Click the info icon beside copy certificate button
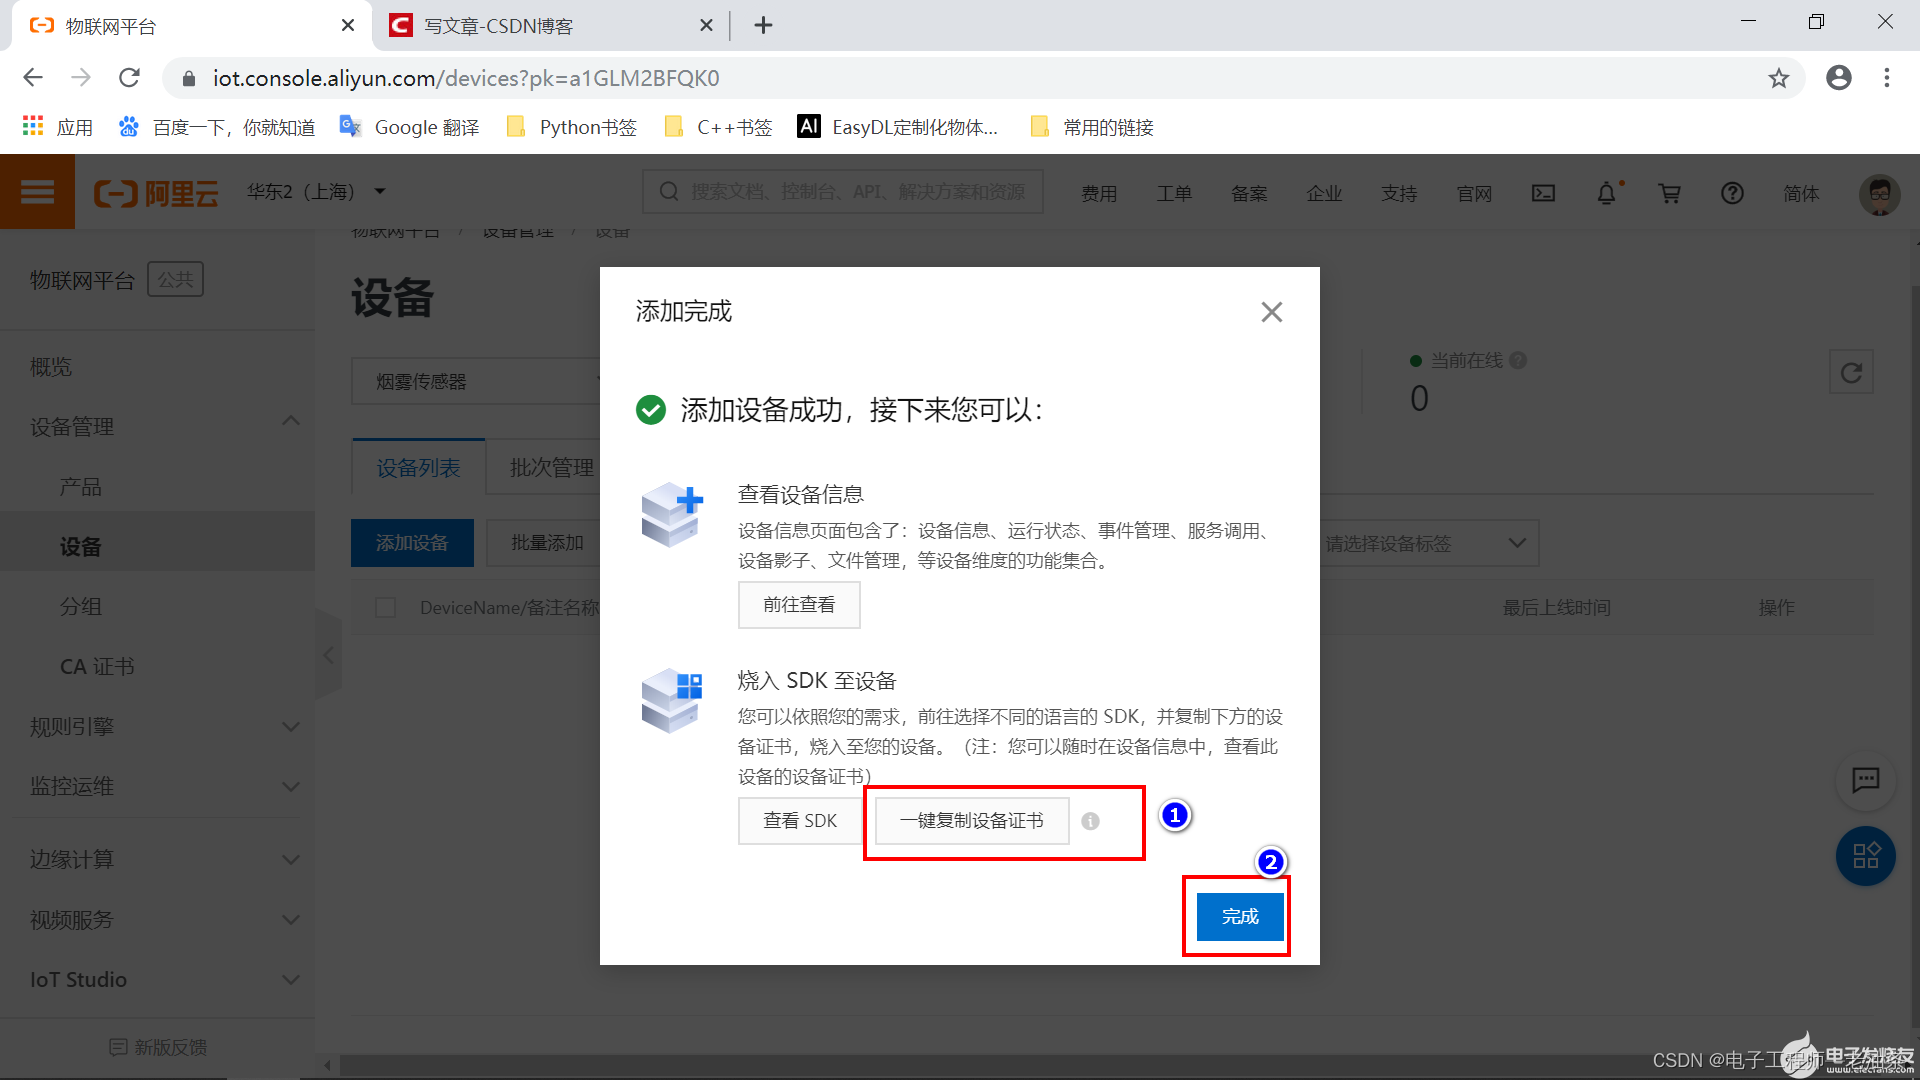Image resolution: width=1920 pixels, height=1080 pixels. tap(1090, 821)
